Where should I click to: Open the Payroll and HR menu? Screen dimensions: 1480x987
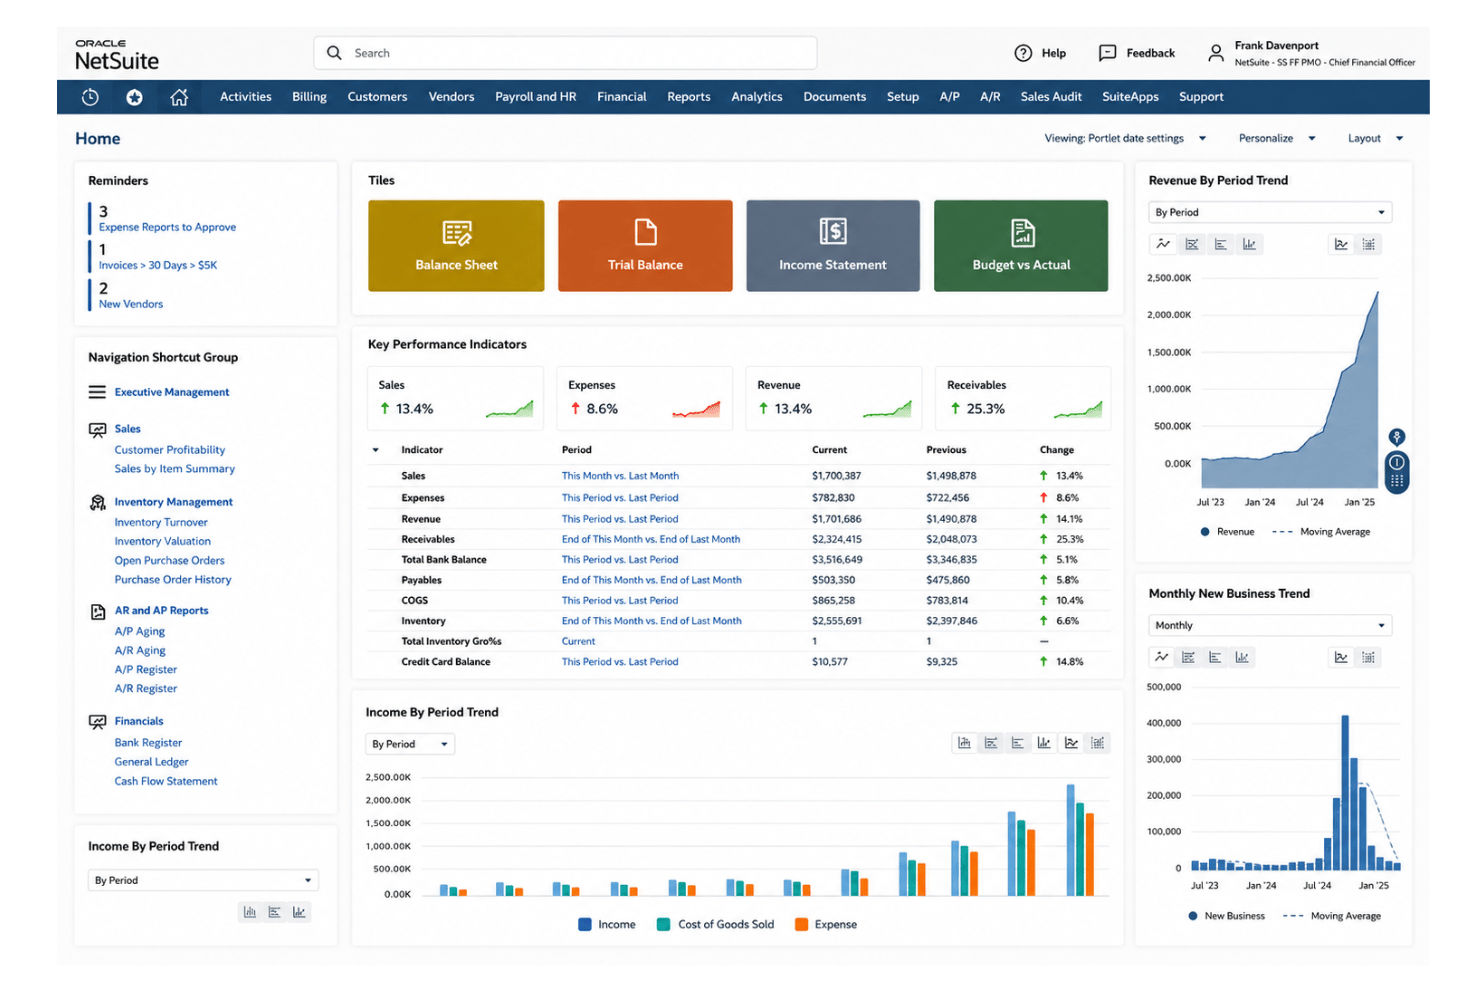535,97
